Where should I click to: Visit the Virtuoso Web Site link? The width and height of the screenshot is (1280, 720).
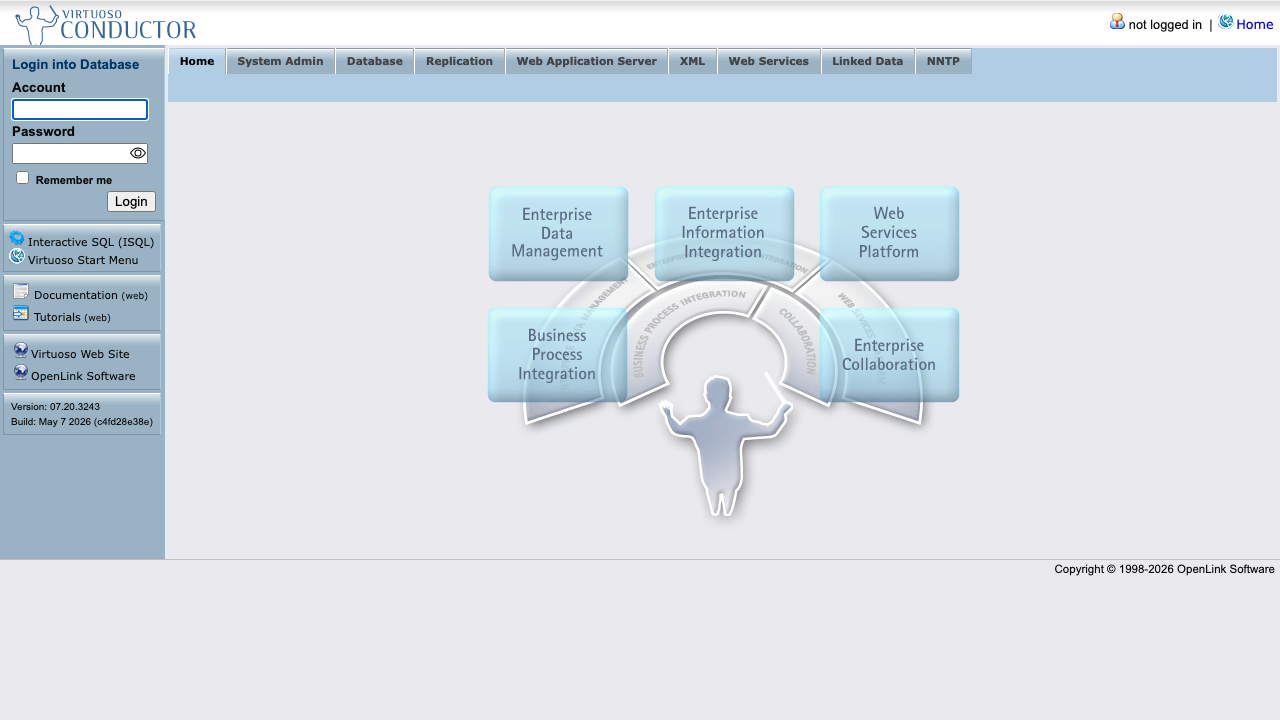80,354
